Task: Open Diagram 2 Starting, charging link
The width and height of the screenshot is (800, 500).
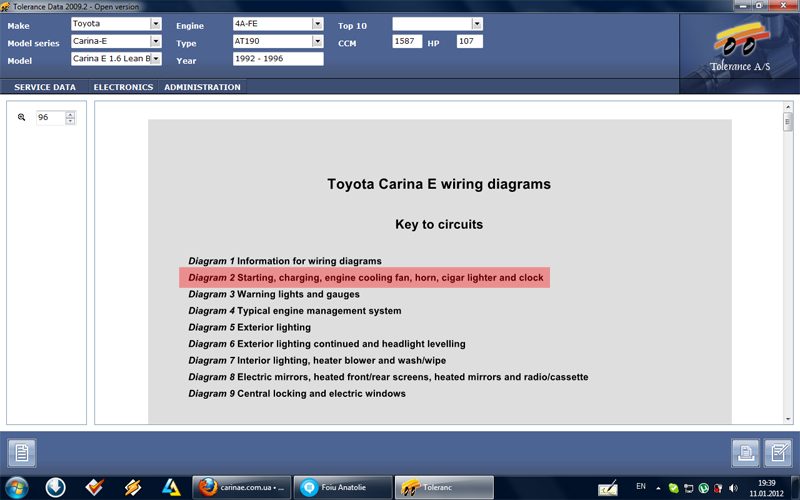Action: 365,278
